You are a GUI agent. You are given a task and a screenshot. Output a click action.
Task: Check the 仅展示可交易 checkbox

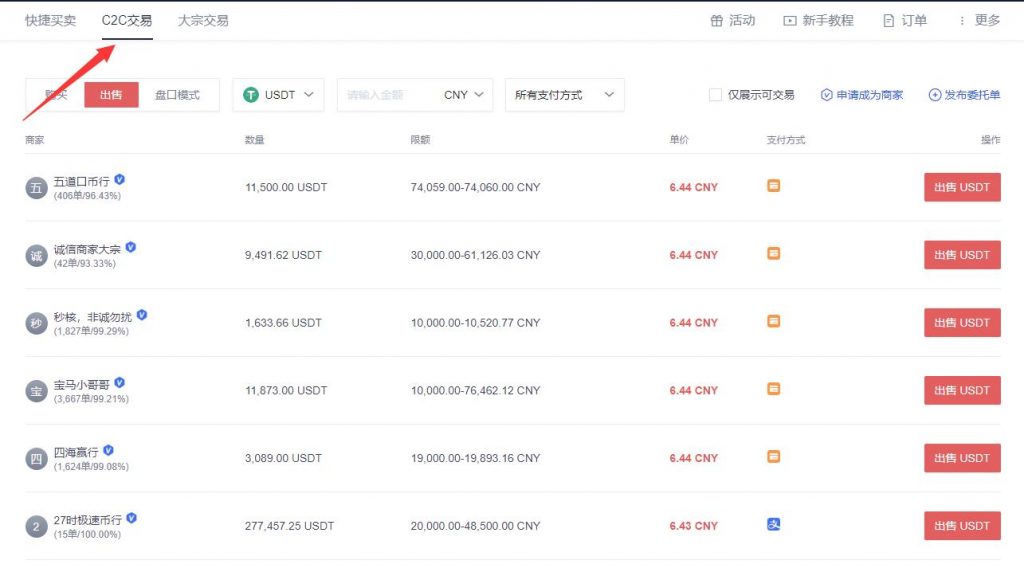[715, 95]
